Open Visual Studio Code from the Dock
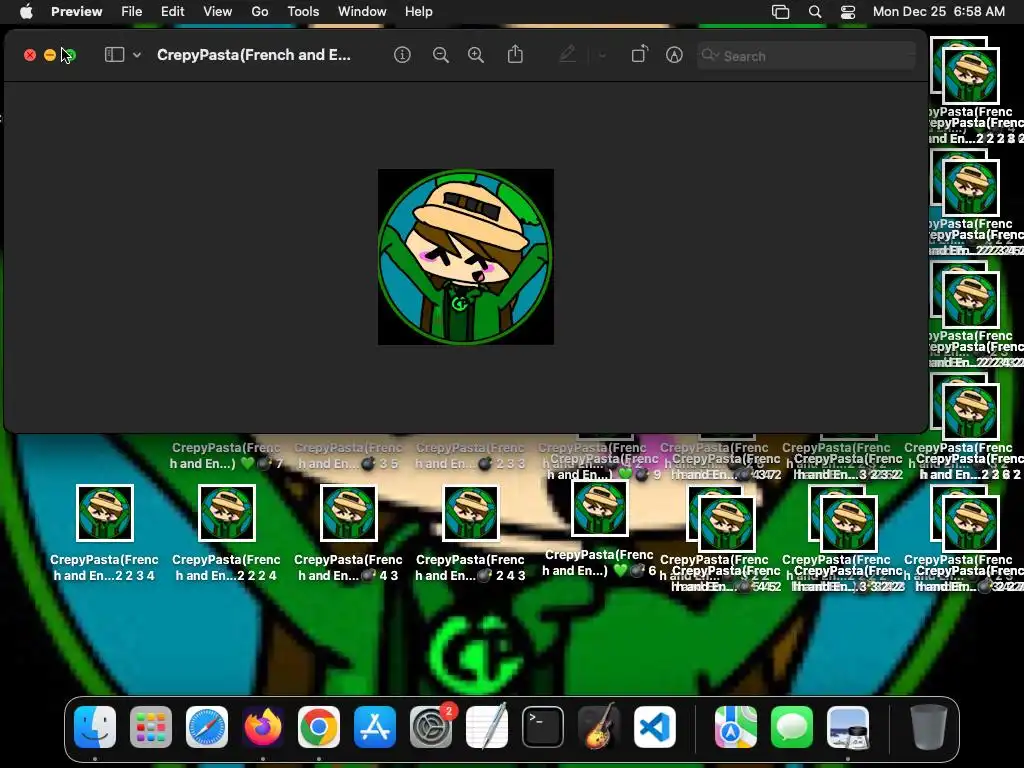 click(655, 727)
